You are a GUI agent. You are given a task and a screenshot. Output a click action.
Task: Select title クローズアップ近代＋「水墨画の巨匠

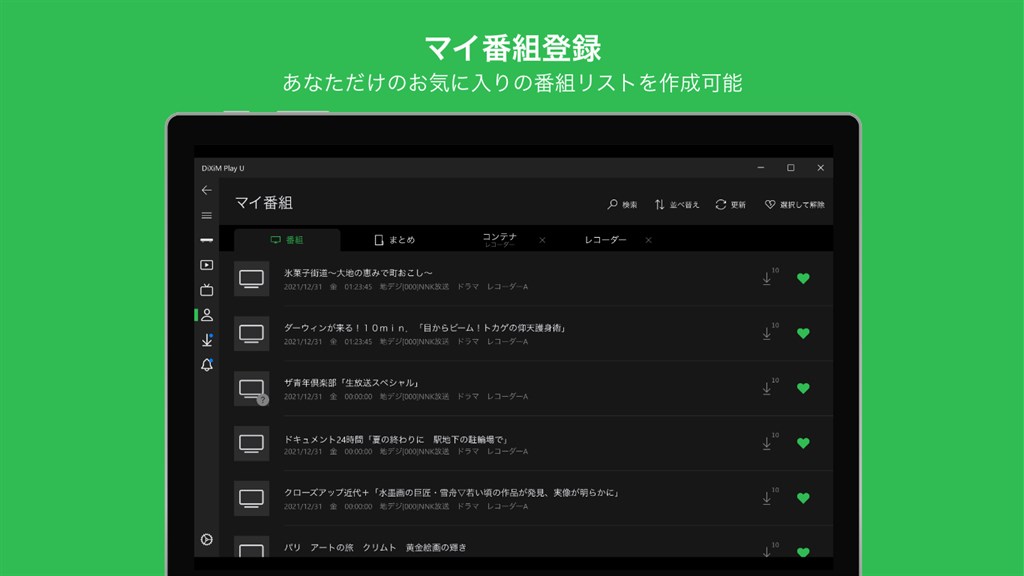coord(451,492)
